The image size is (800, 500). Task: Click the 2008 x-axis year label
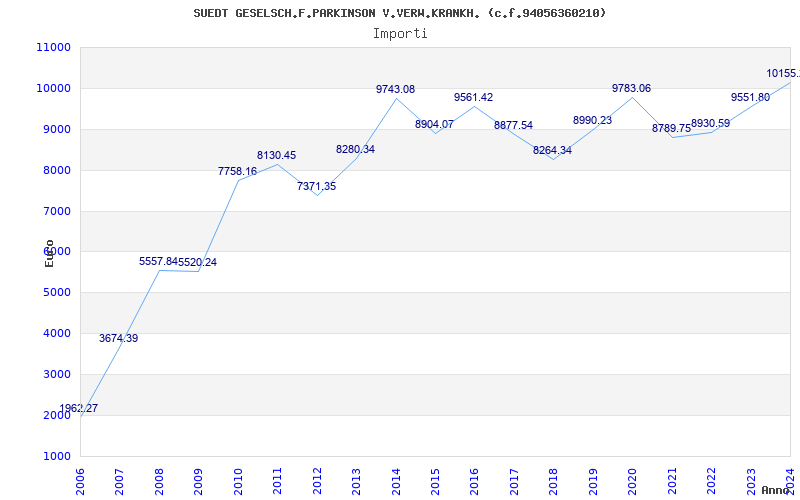159,481
